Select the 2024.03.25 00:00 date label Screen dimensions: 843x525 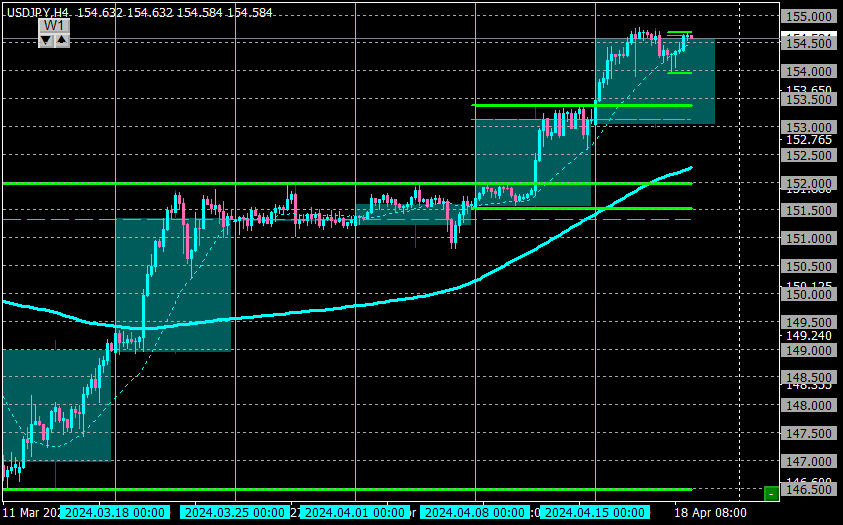235,513
